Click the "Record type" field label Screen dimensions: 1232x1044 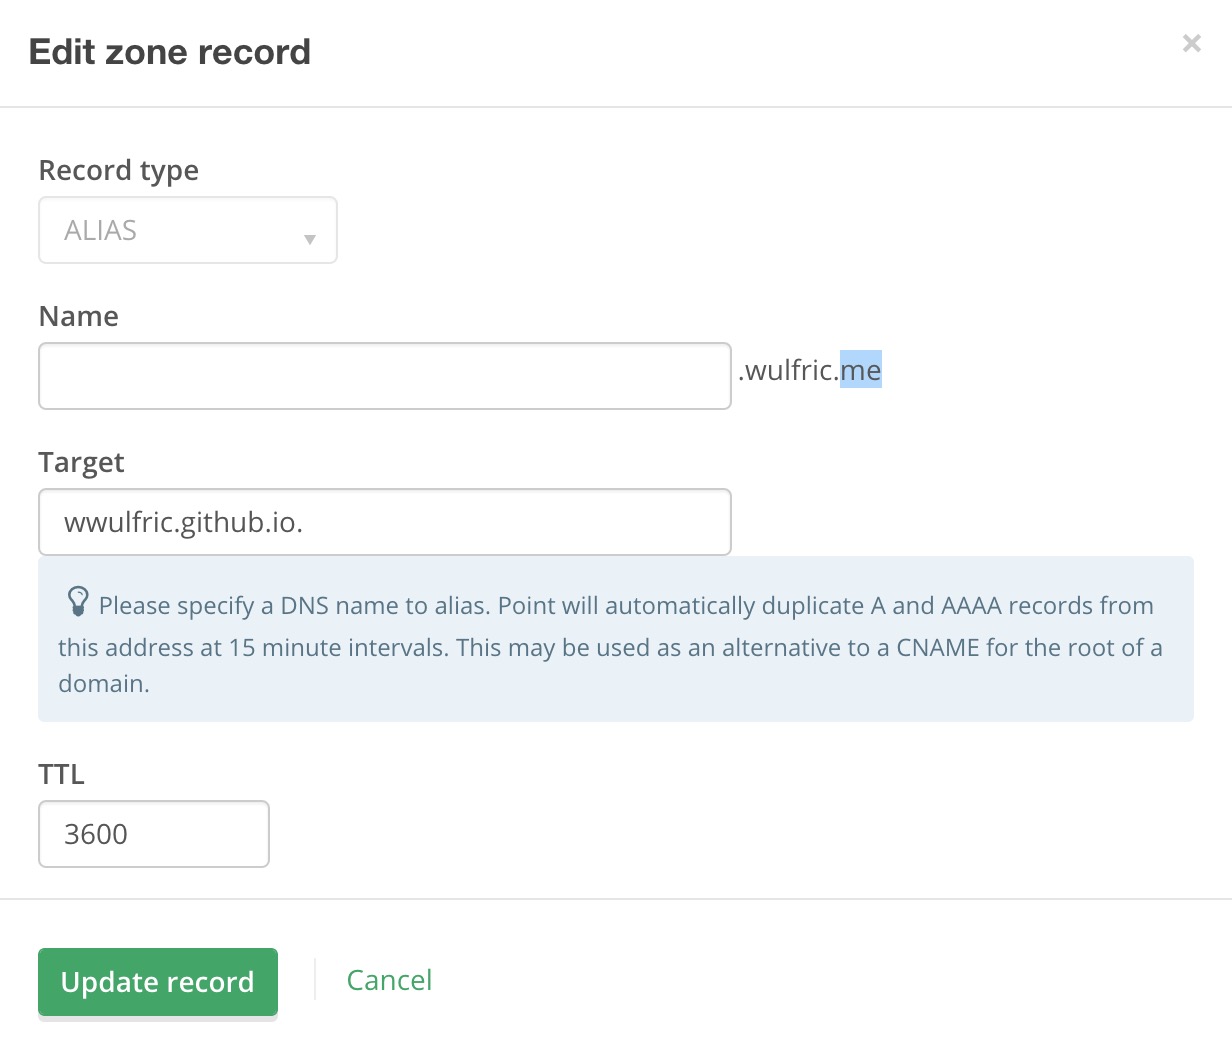(x=118, y=171)
